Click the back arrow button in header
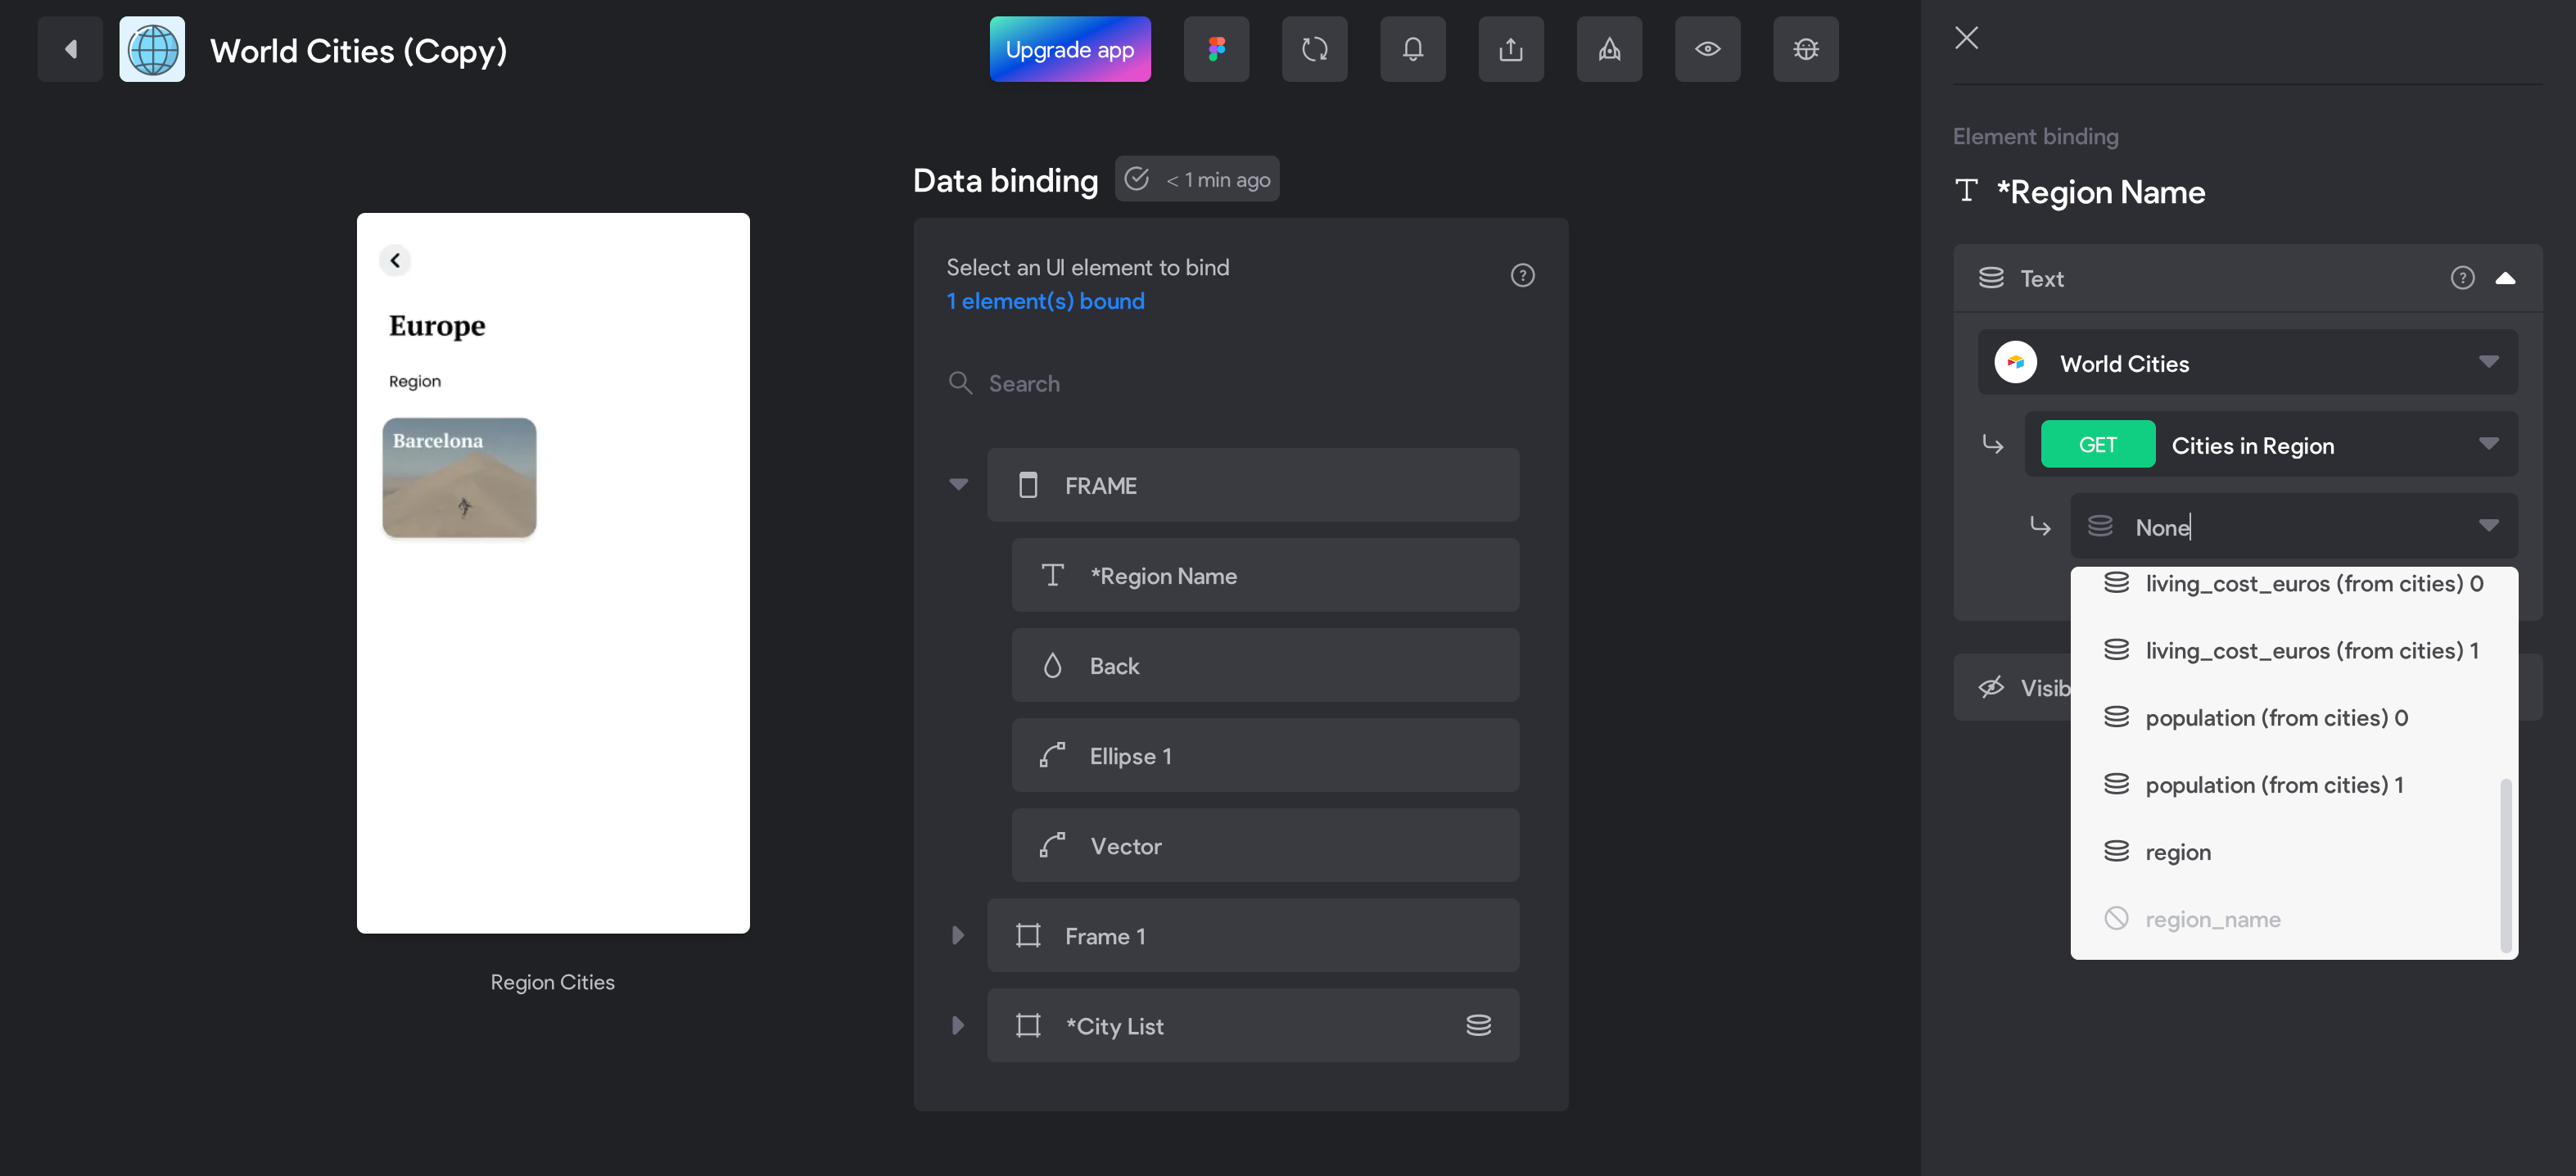Screen dimensions: 2576x1176 pos(70,49)
